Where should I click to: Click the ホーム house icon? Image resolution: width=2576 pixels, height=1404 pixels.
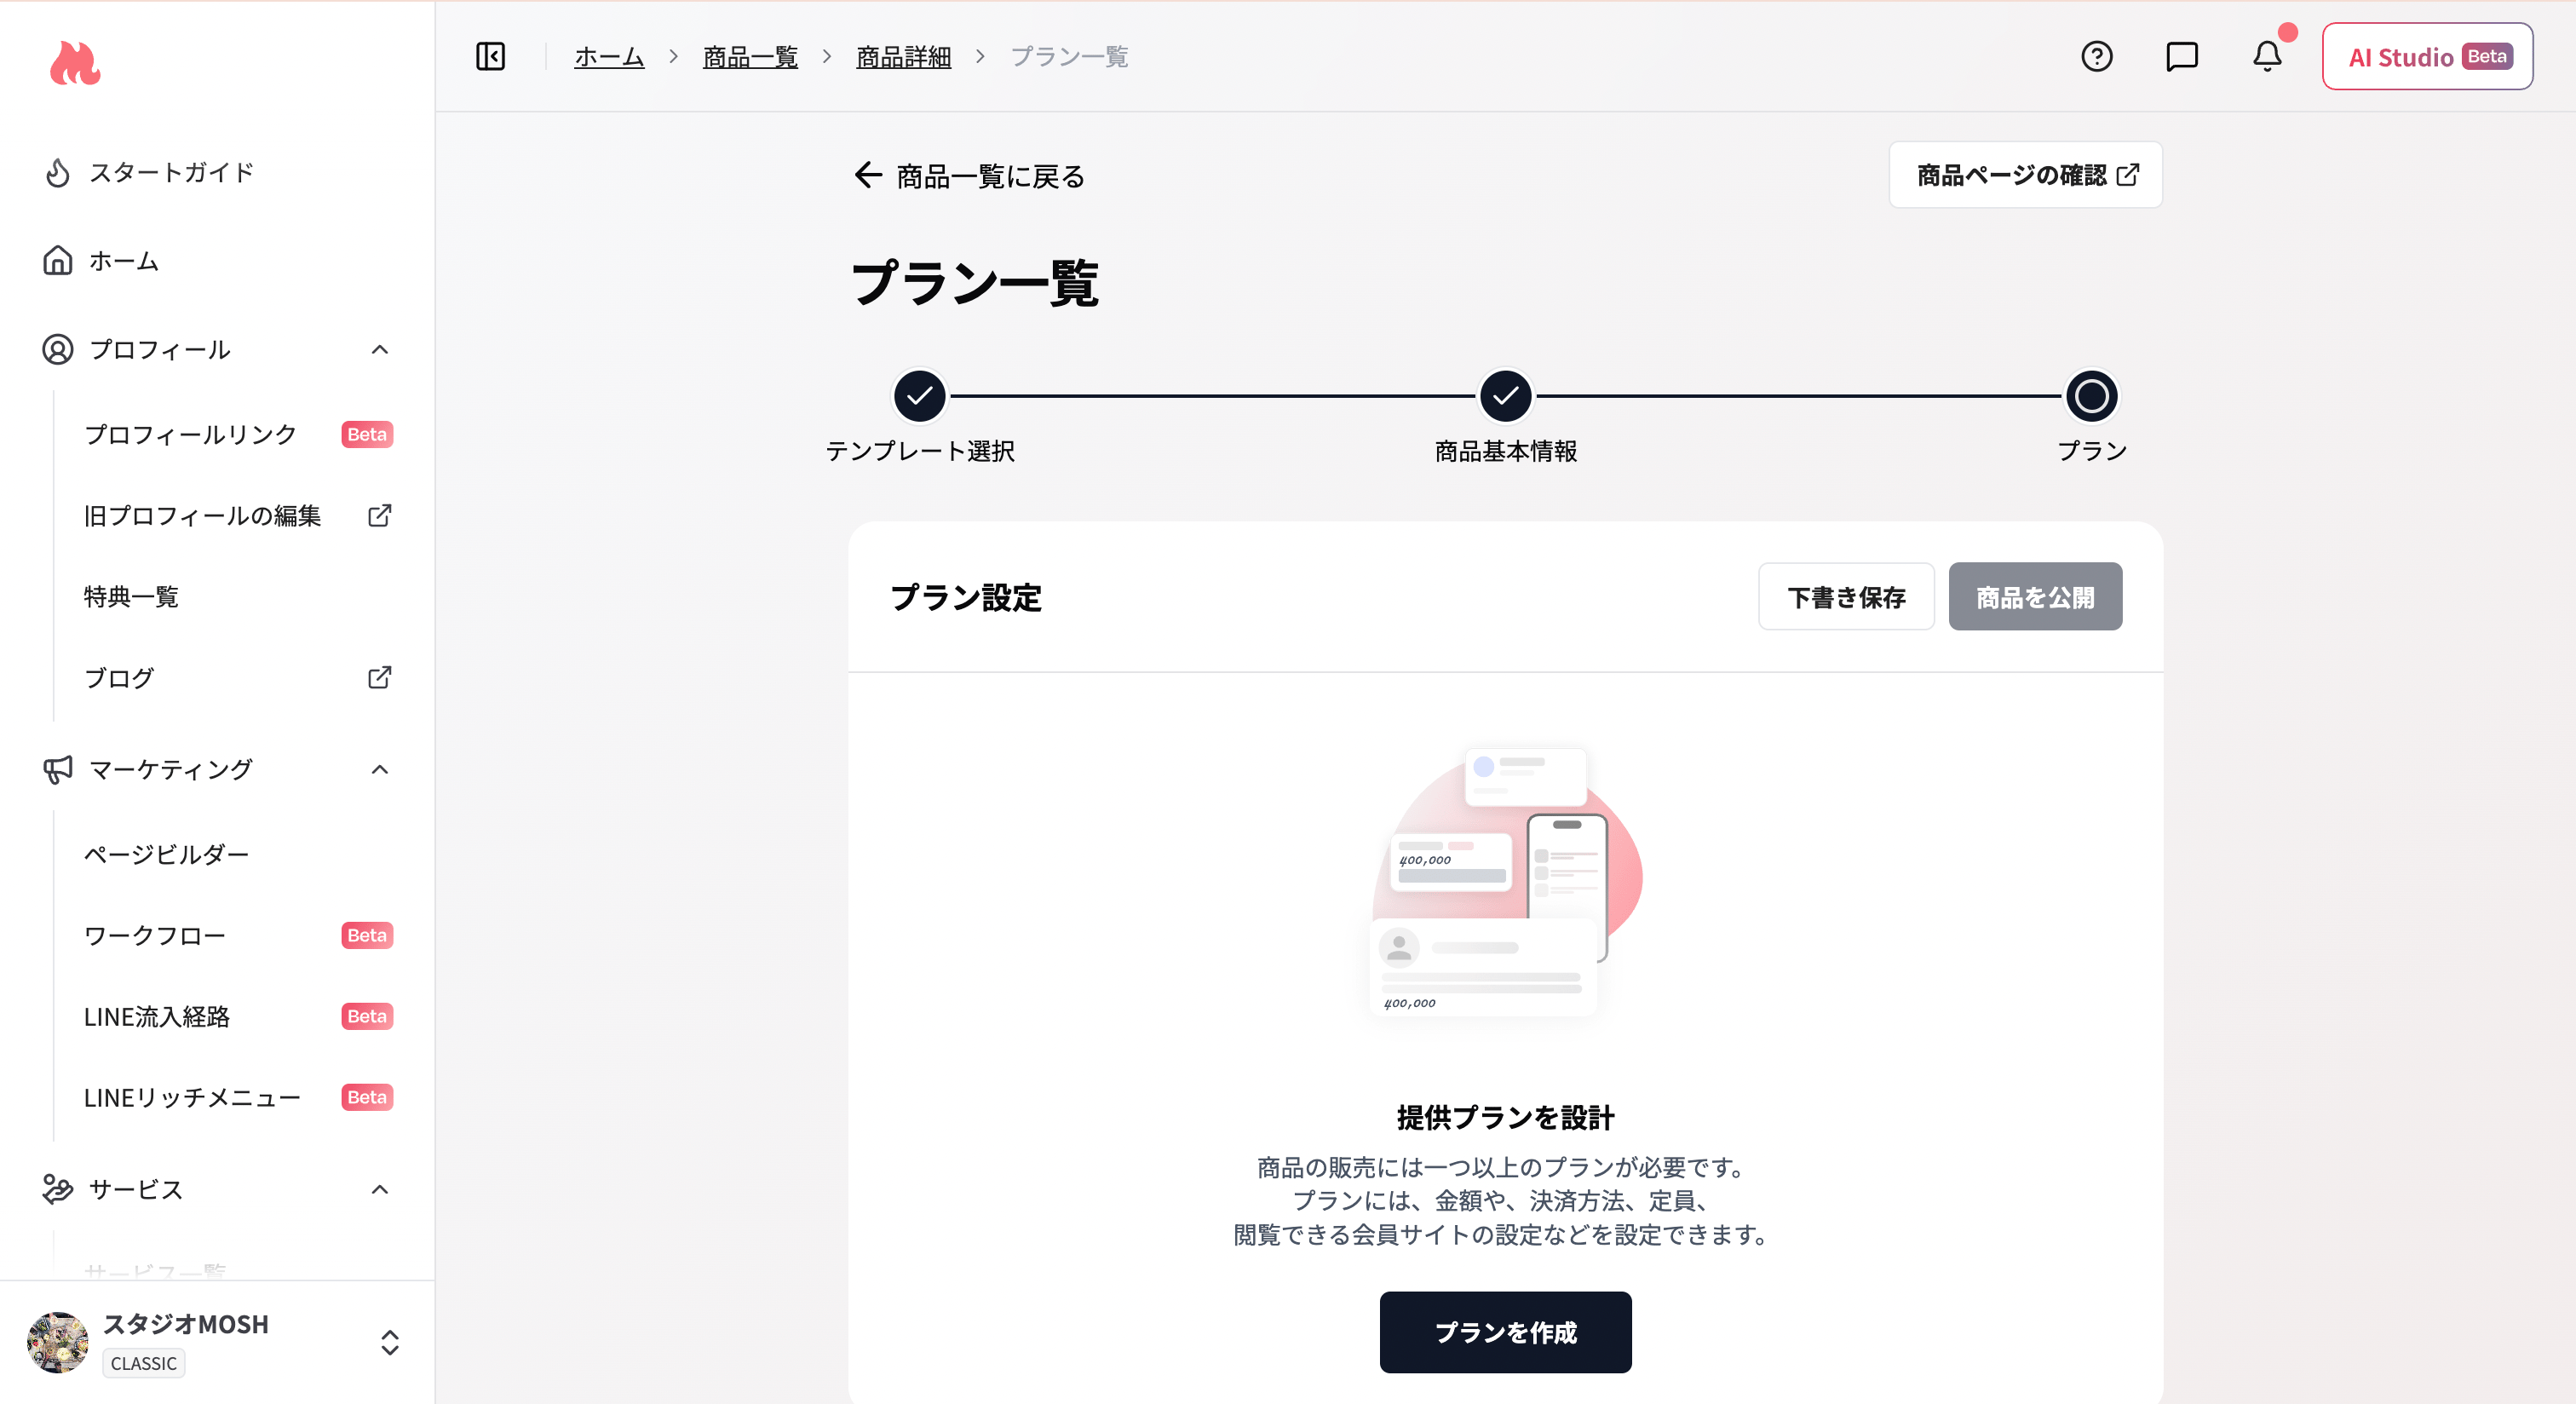(x=58, y=261)
